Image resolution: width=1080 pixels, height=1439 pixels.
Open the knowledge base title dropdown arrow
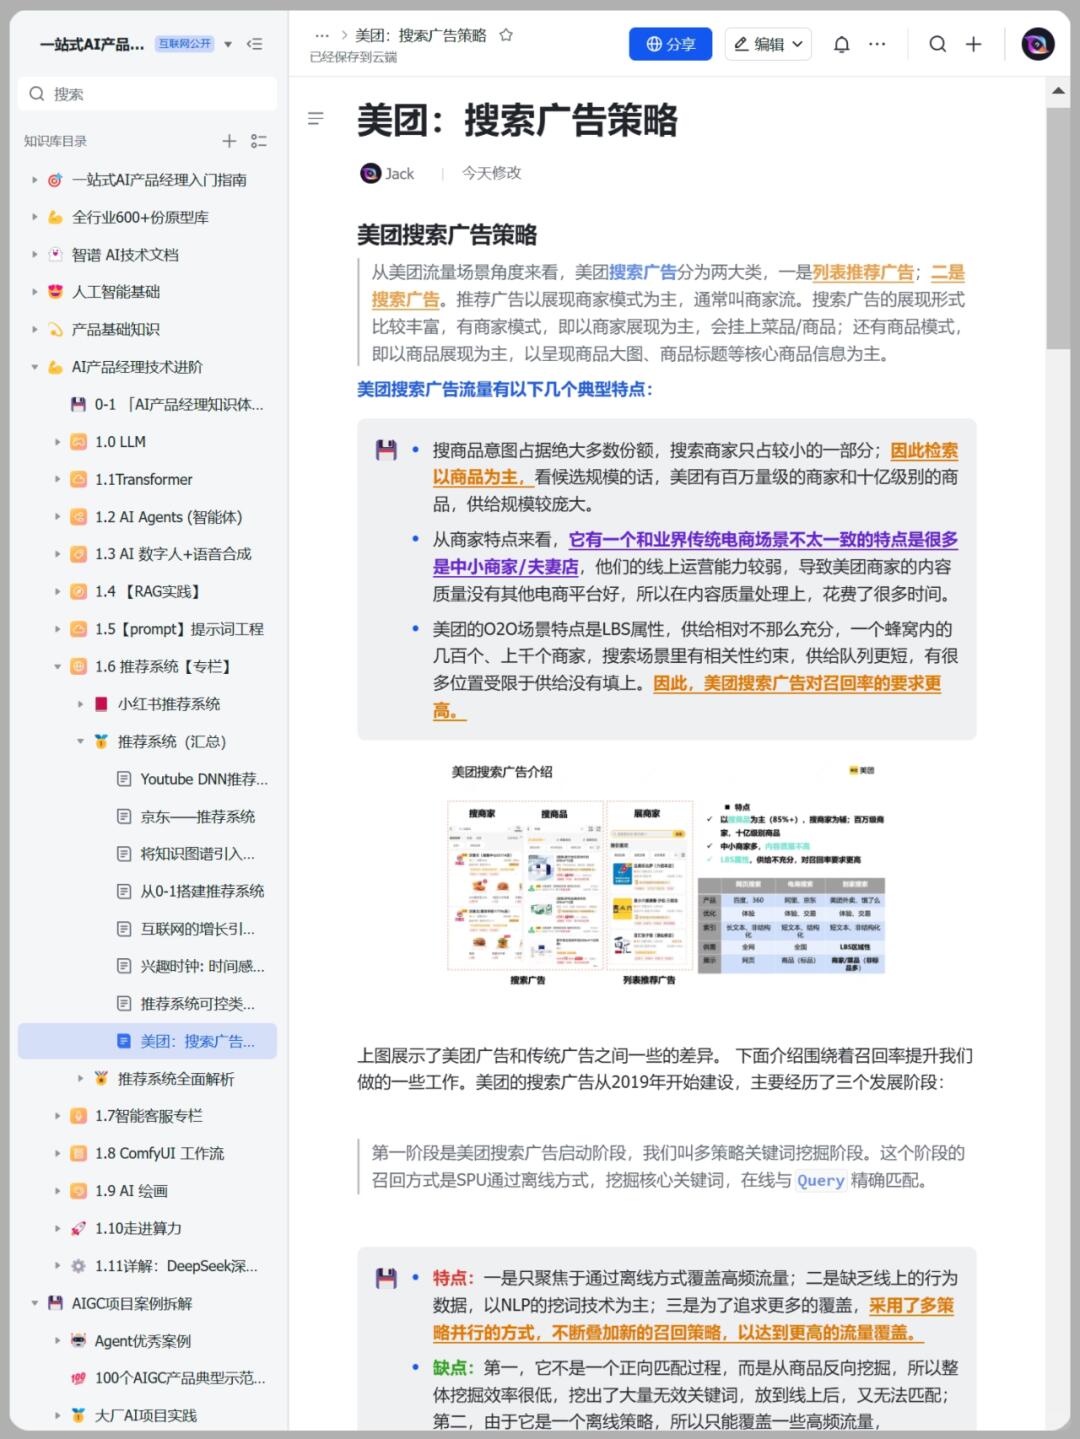point(228,44)
